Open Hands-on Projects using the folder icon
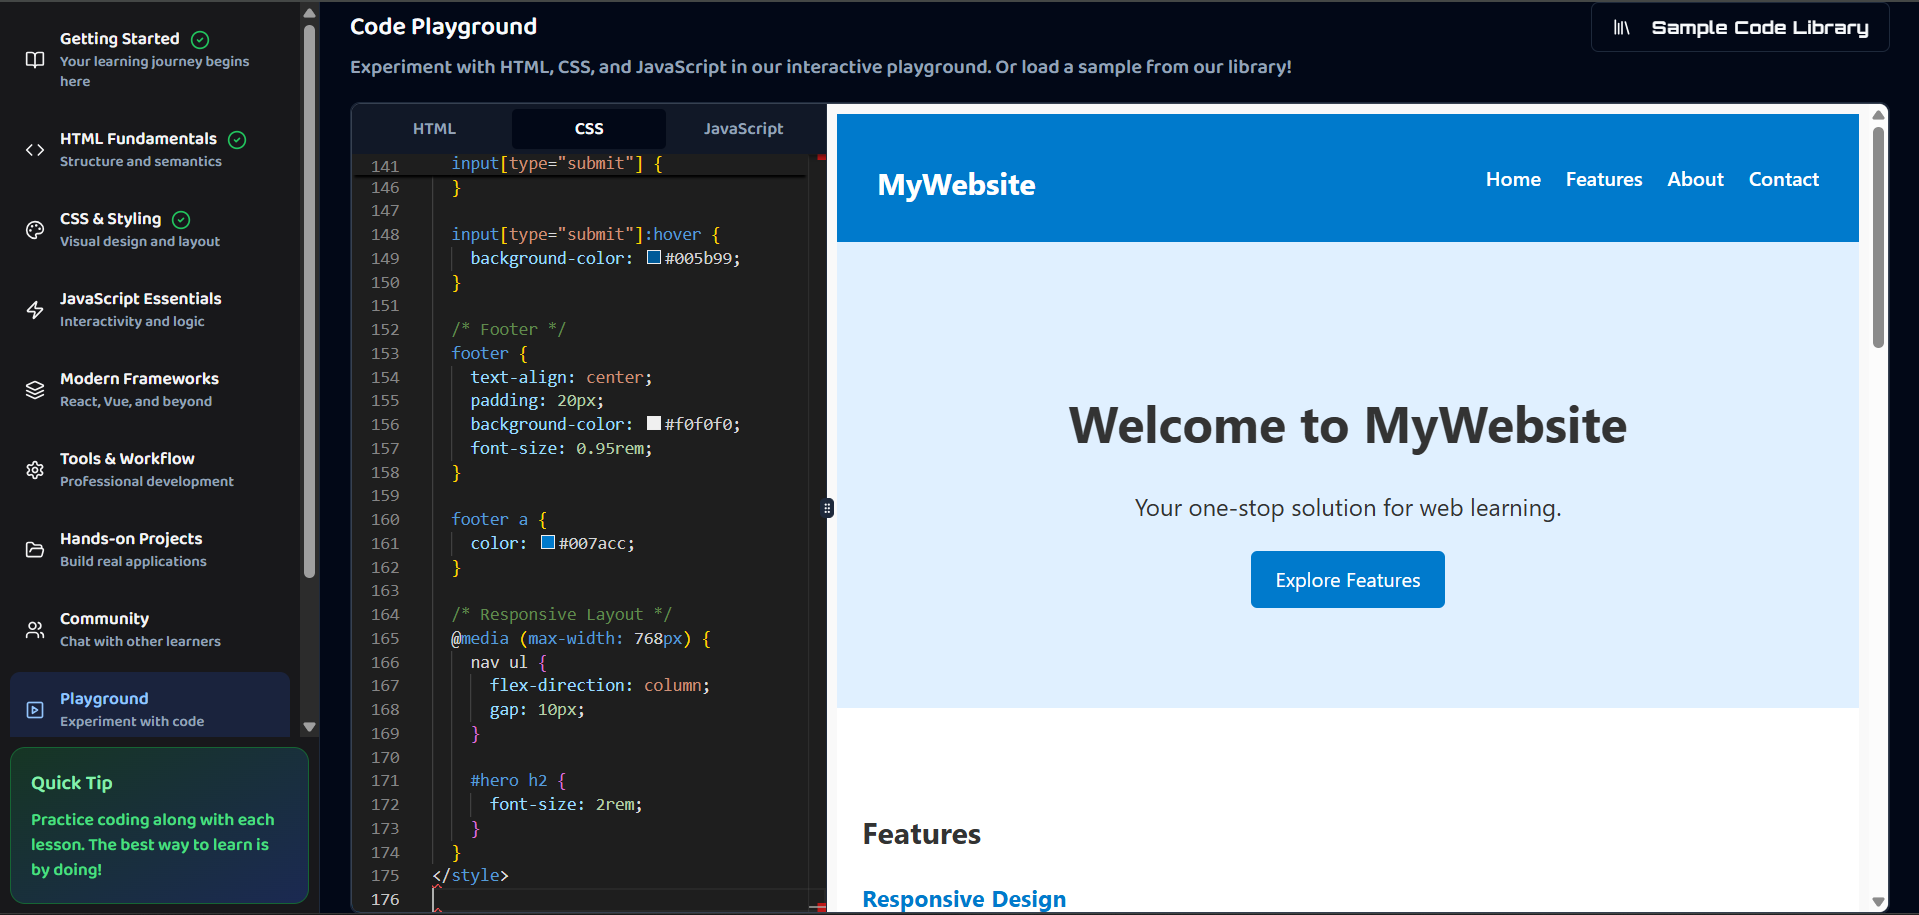This screenshot has height=915, width=1919. 35,550
